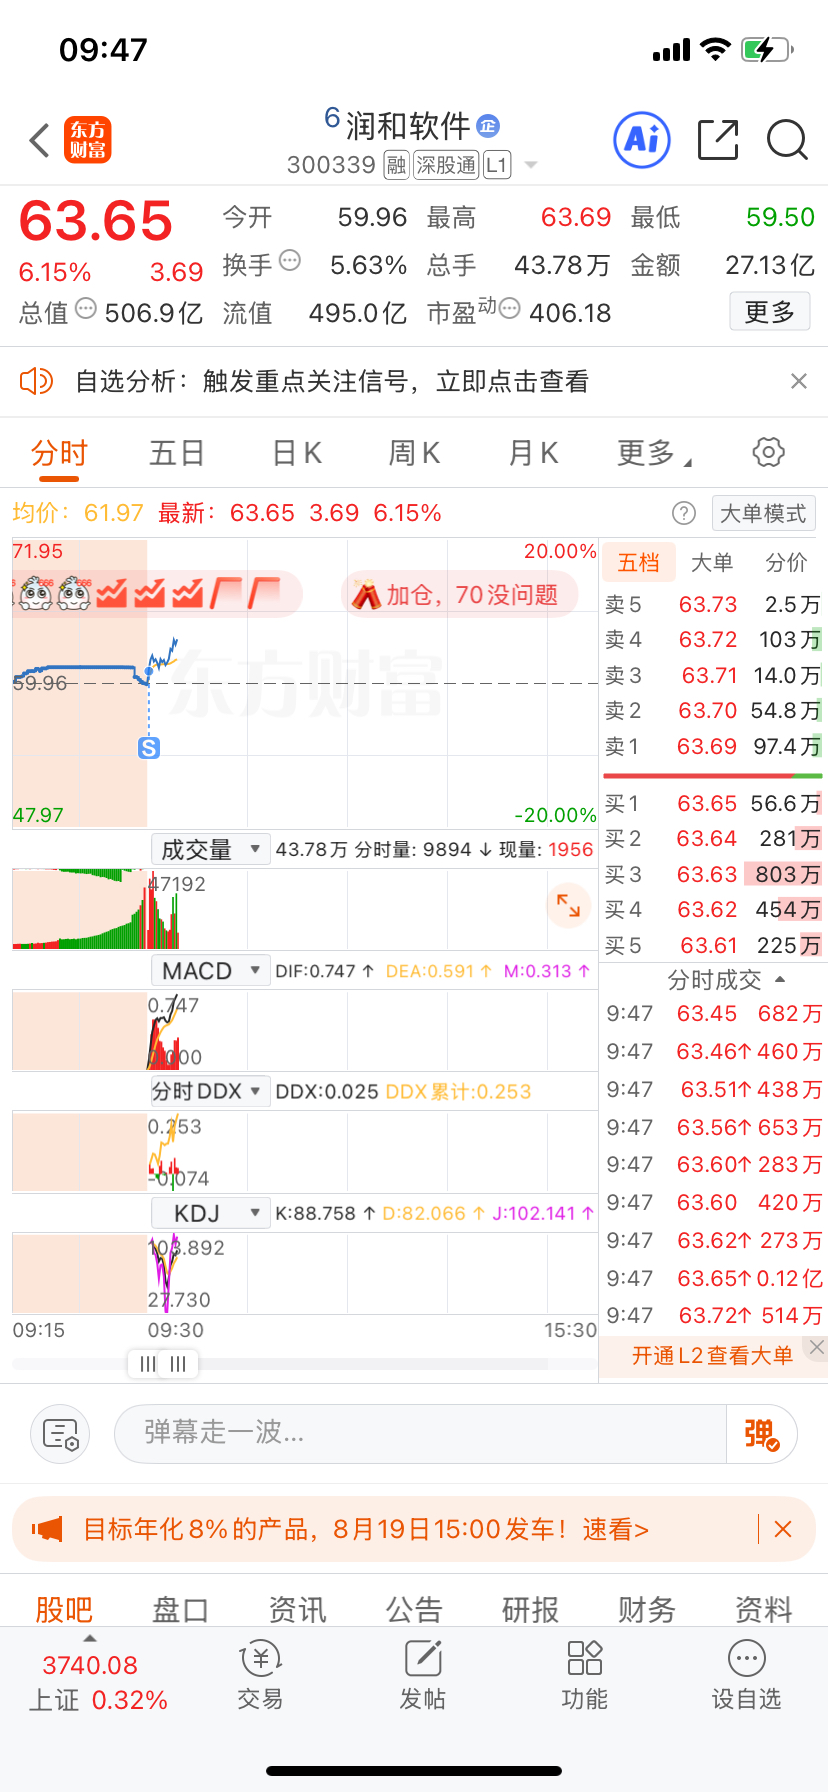The image size is (828, 1792).
Task: Share the stock page via export icon
Action: pos(718,140)
